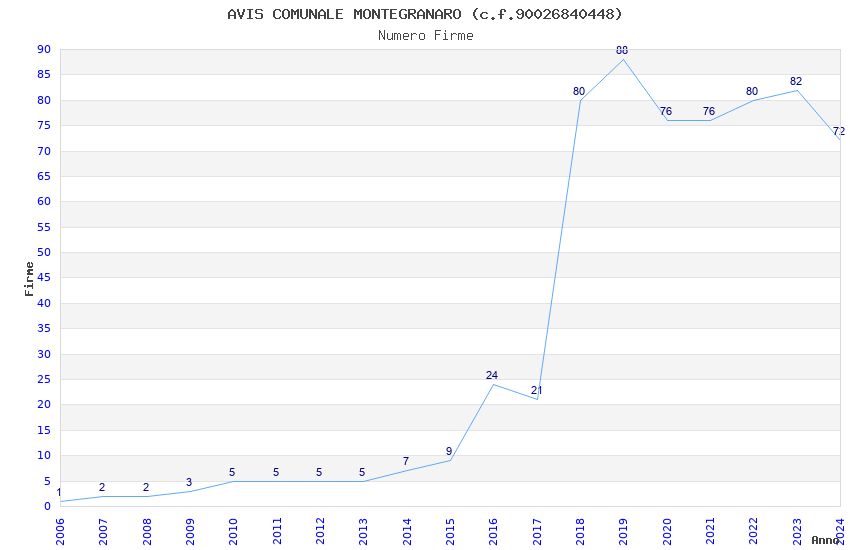The width and height of the screenshot is (850, 550).
Task: Select x-axis year 2023
Action: (x=797, y=532)
